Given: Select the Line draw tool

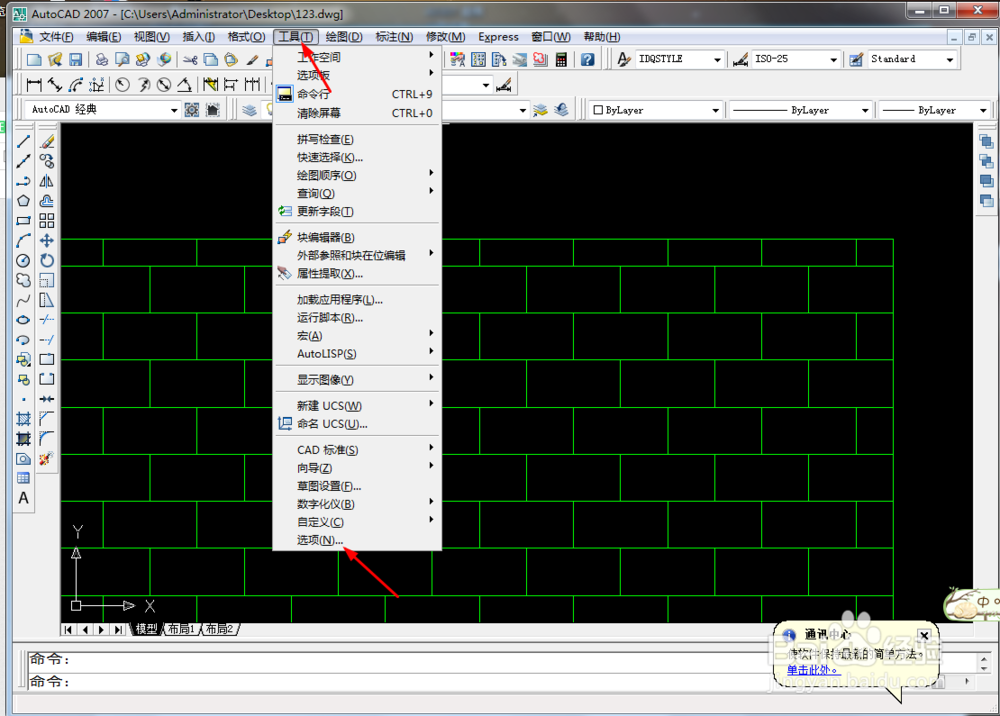Looking at the screenshot, I should click(24, 142).
